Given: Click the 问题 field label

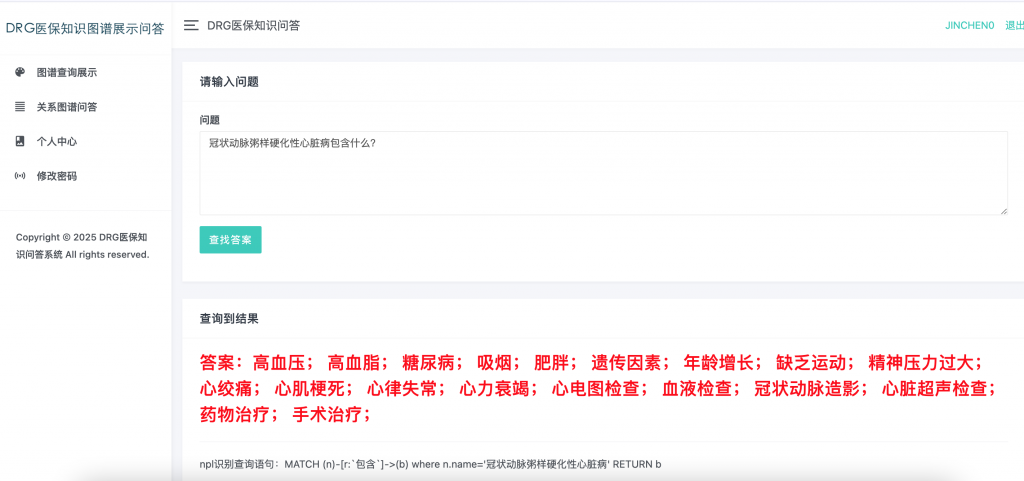Looking at the screenshot, I should click(210, 120).
